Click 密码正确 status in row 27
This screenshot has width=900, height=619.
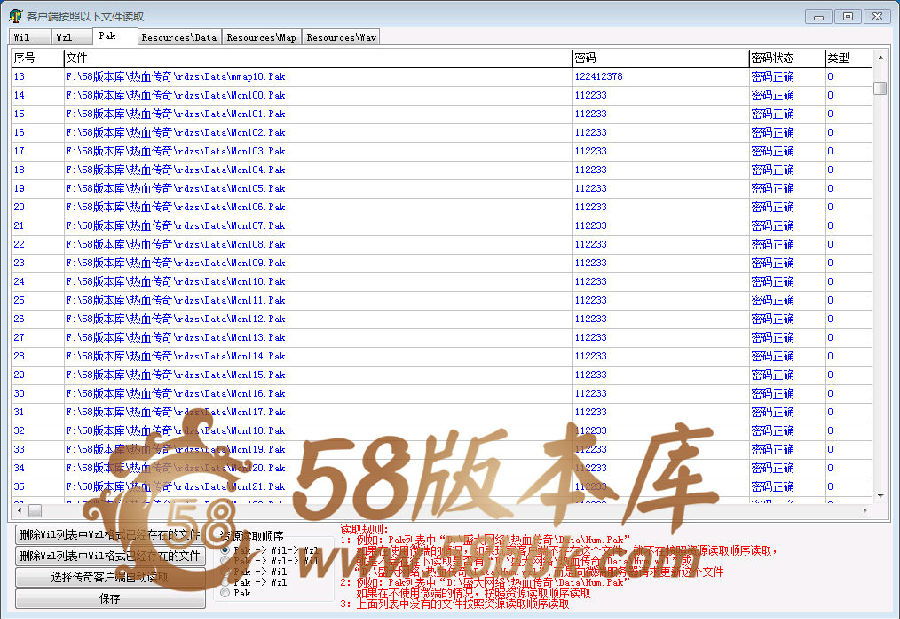point(772,338)
